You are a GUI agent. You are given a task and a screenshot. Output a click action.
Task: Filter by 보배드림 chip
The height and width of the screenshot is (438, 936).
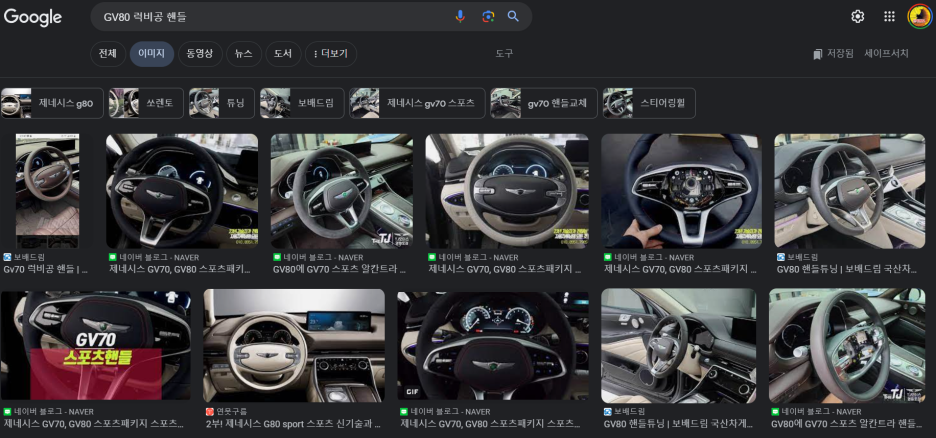pyautogui.click(x=302, y=103)
